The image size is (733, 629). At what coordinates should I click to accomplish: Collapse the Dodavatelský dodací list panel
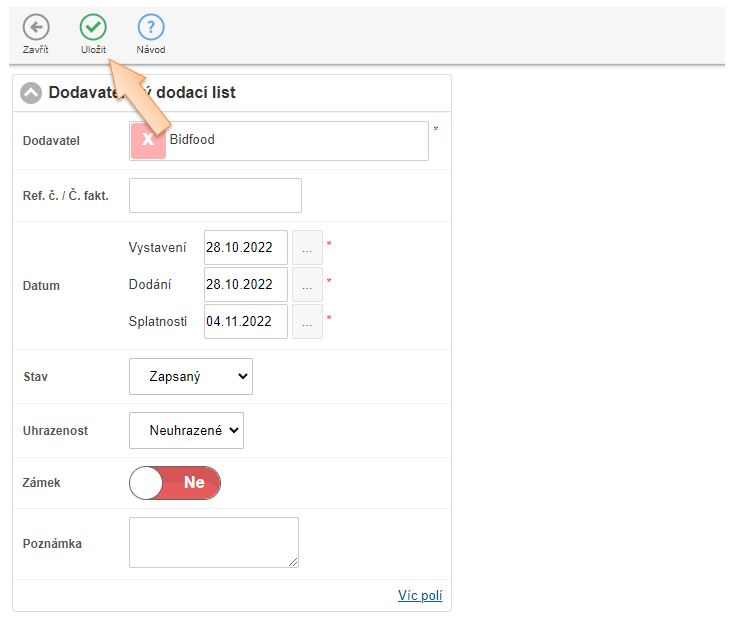pyautogui.click(x=31, y=93)
